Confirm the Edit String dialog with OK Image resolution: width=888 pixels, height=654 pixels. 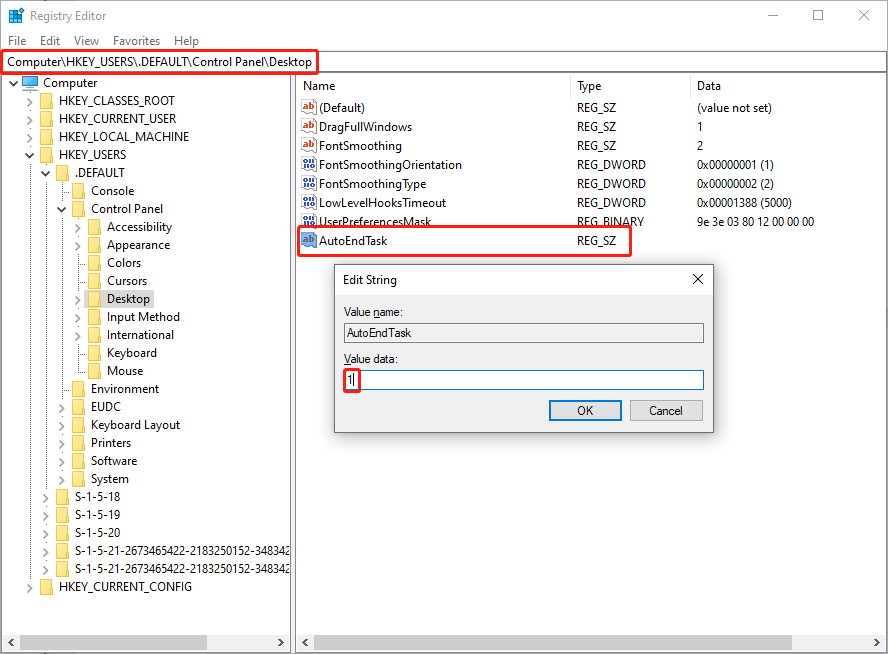click(585, 411)
